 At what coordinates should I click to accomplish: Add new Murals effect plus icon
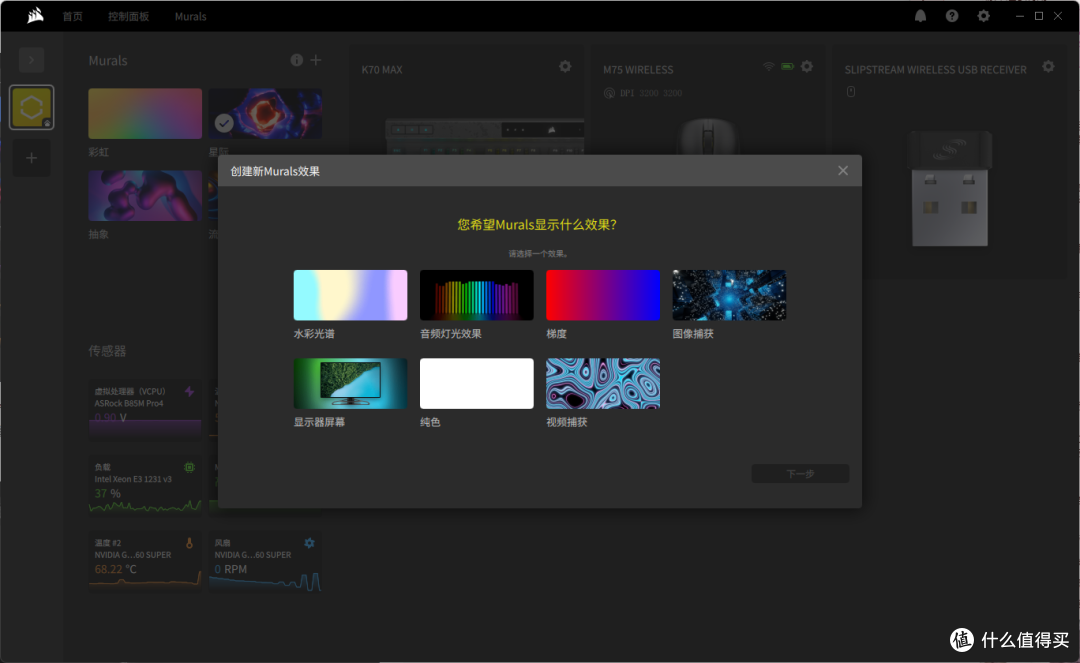315,60
